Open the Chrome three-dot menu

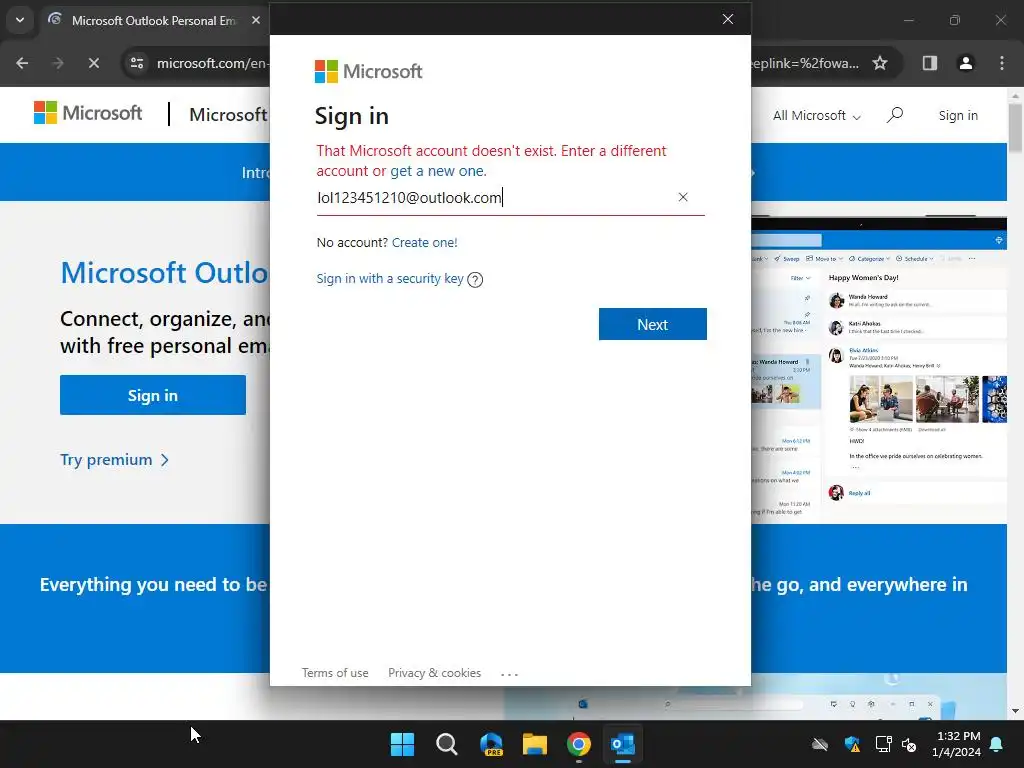(1002, 63)
